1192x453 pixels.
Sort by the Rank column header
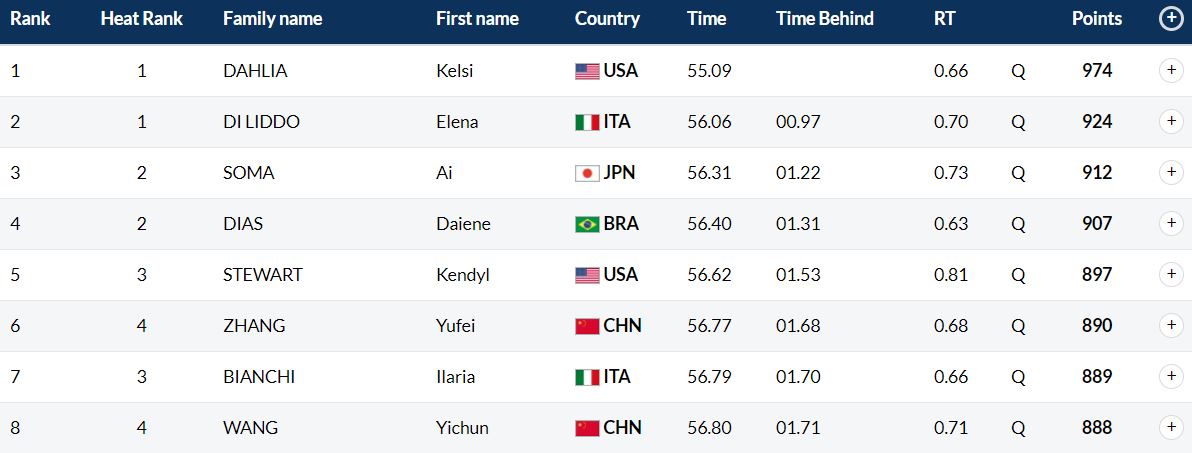pos(30,19)
